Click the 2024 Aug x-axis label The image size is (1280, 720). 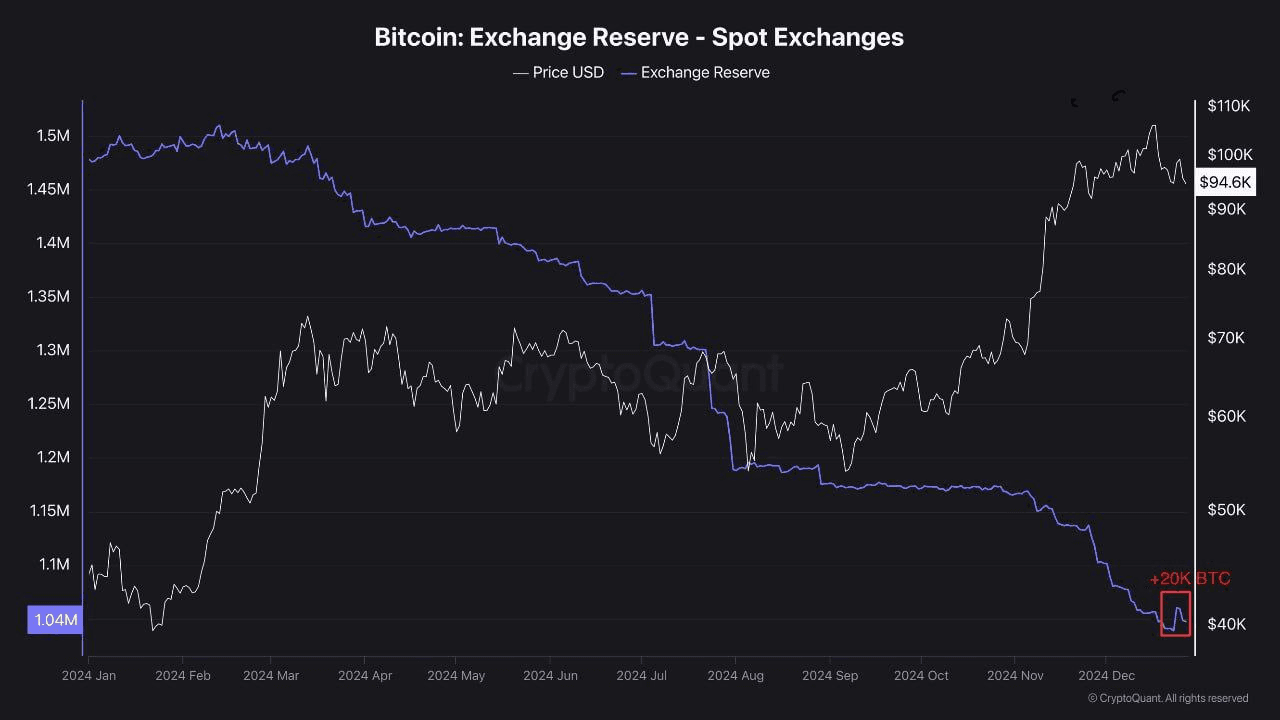735,675
